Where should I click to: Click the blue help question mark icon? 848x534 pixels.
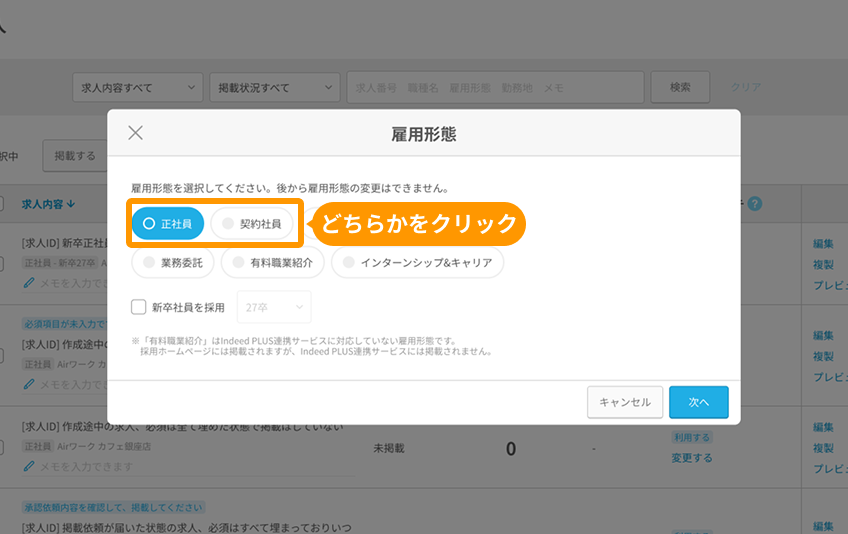[x=754, y=204]
